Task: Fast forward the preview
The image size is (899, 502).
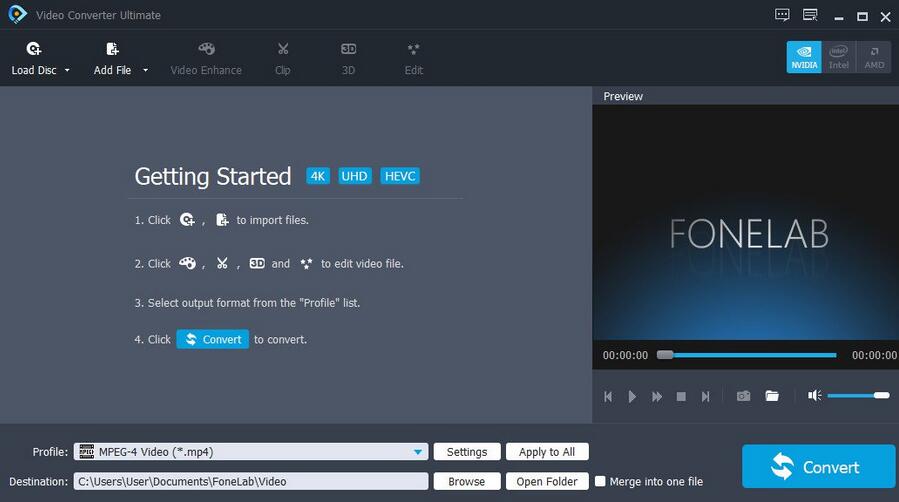Action: click(x=657, y=396)
